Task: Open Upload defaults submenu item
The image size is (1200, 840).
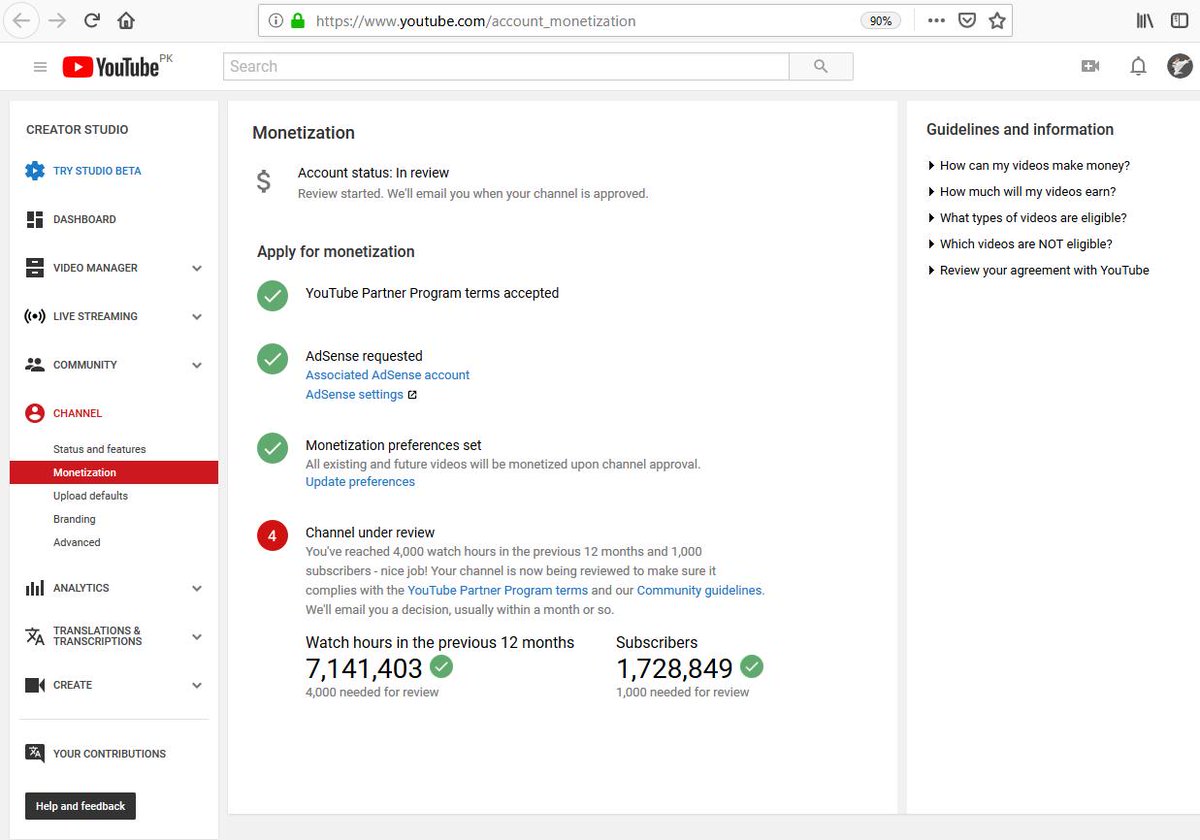Action: pos(91,496)
